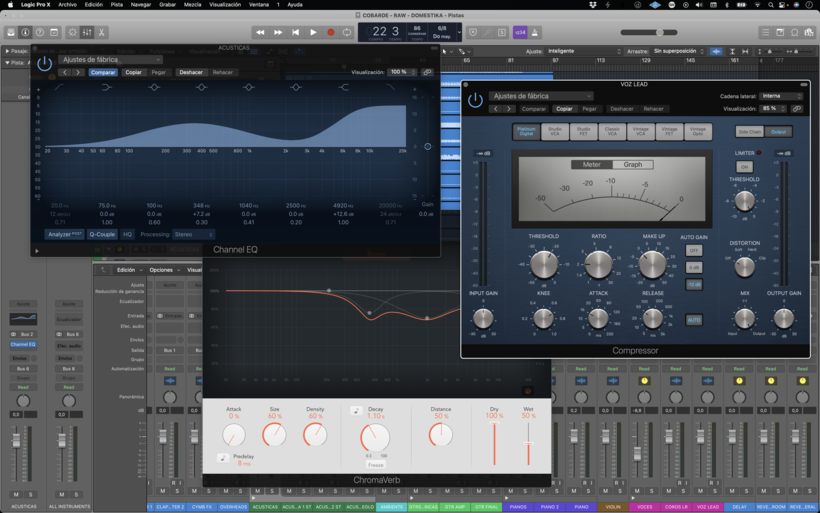Open the Ajuste Inteligente snap dropdown
Viewport: 820px width, 513px height.
tap(584, 51)
